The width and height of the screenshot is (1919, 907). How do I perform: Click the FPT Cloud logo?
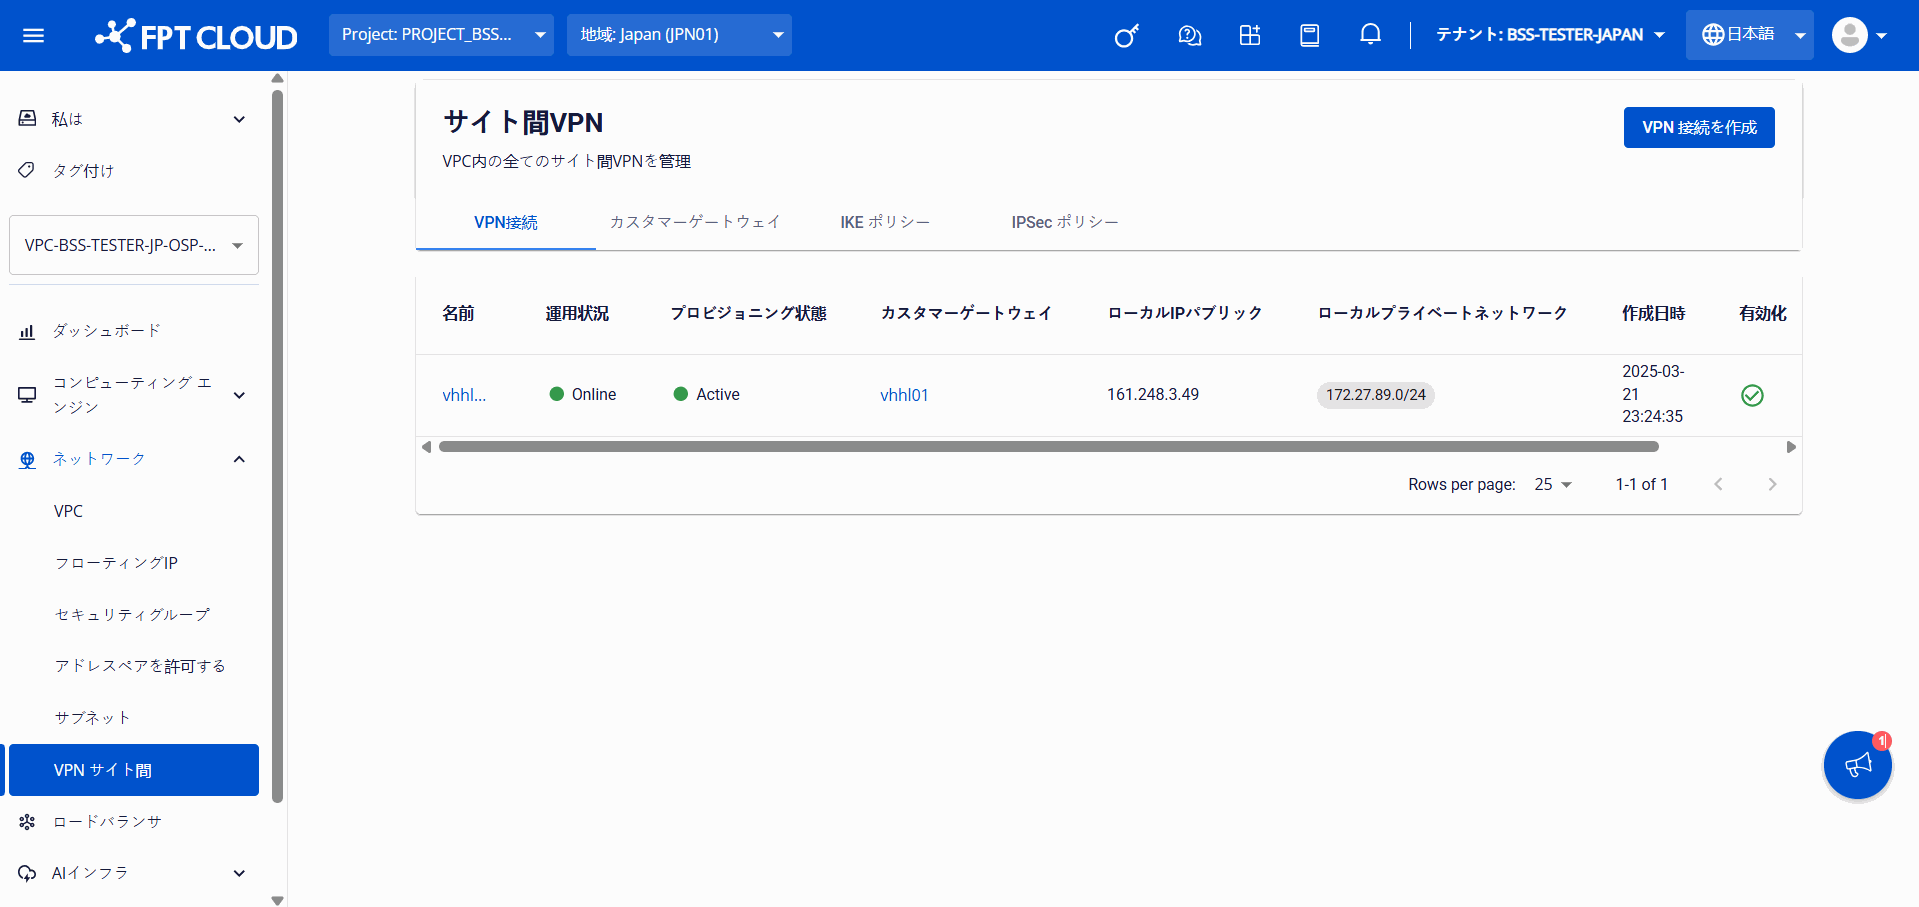[196, 36]
